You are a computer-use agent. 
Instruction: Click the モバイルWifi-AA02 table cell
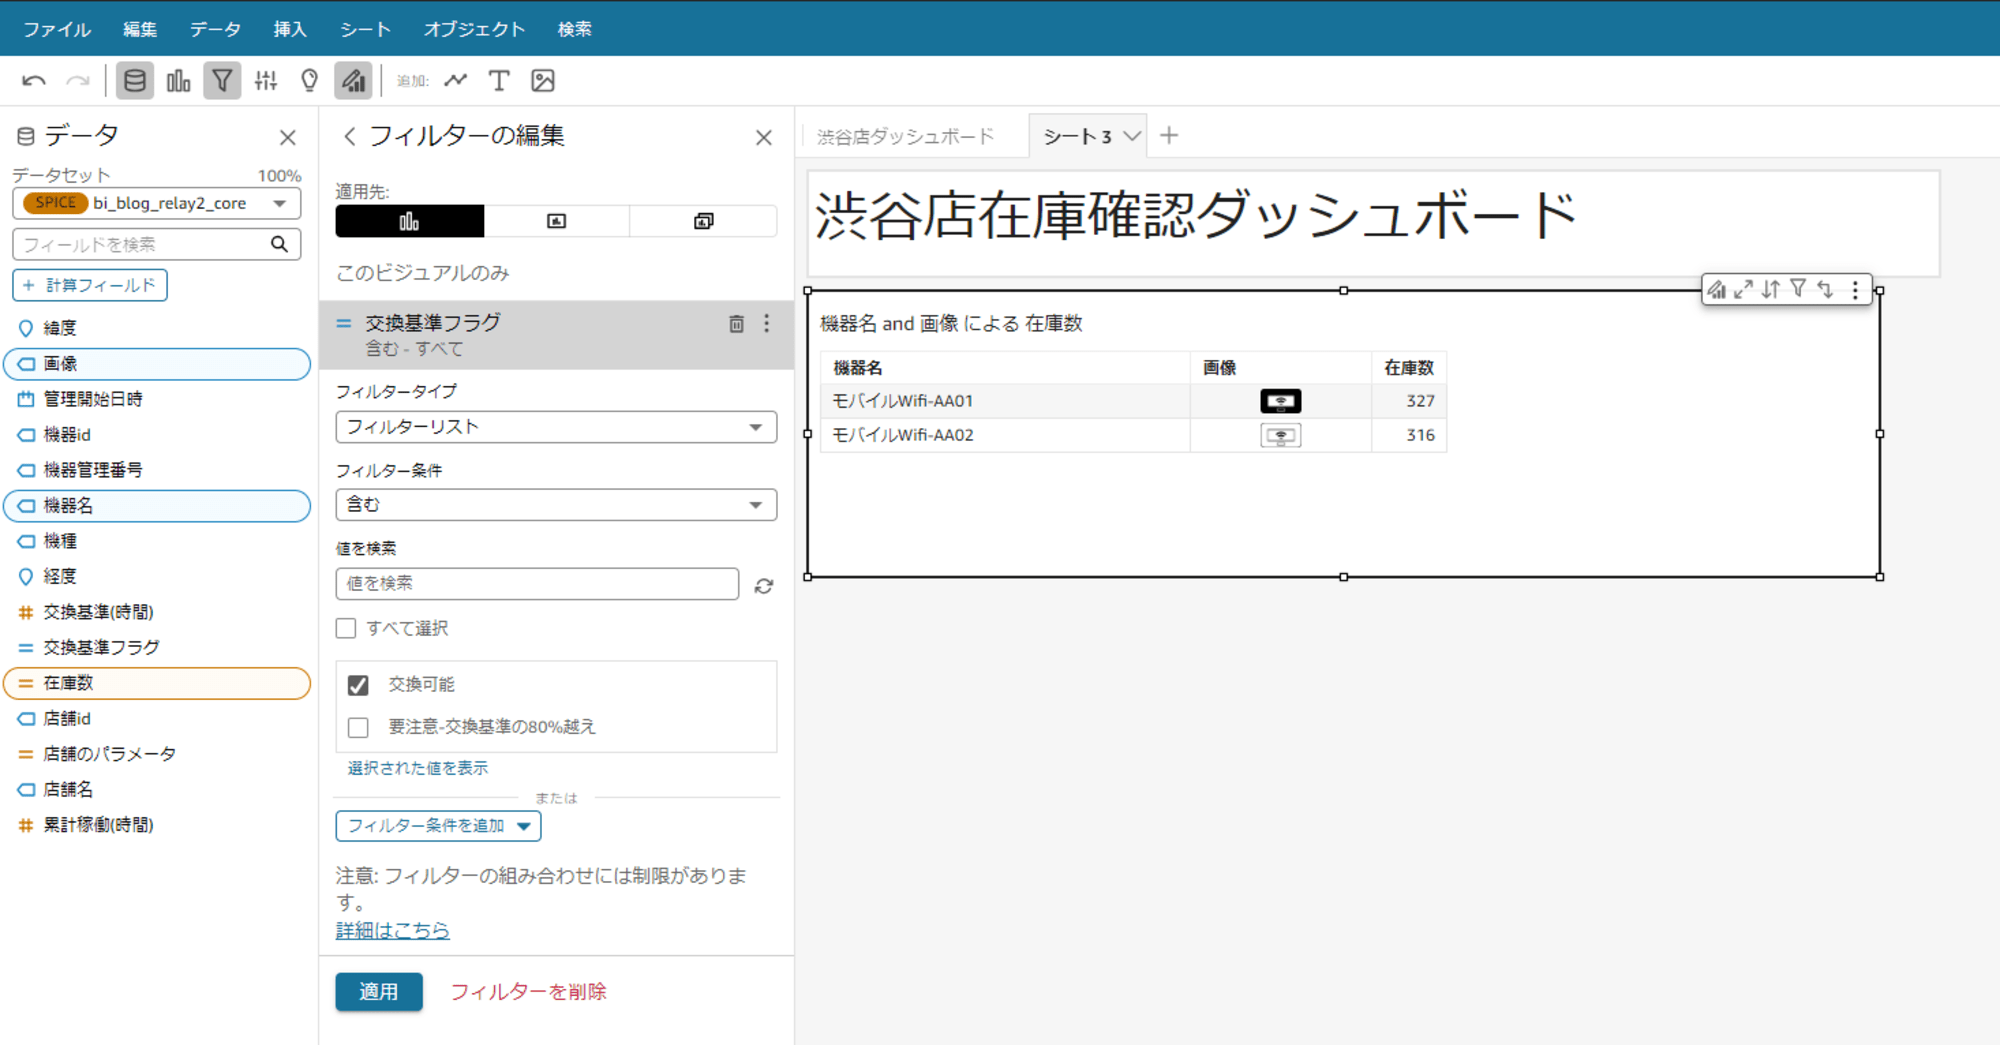[1004, 435]
